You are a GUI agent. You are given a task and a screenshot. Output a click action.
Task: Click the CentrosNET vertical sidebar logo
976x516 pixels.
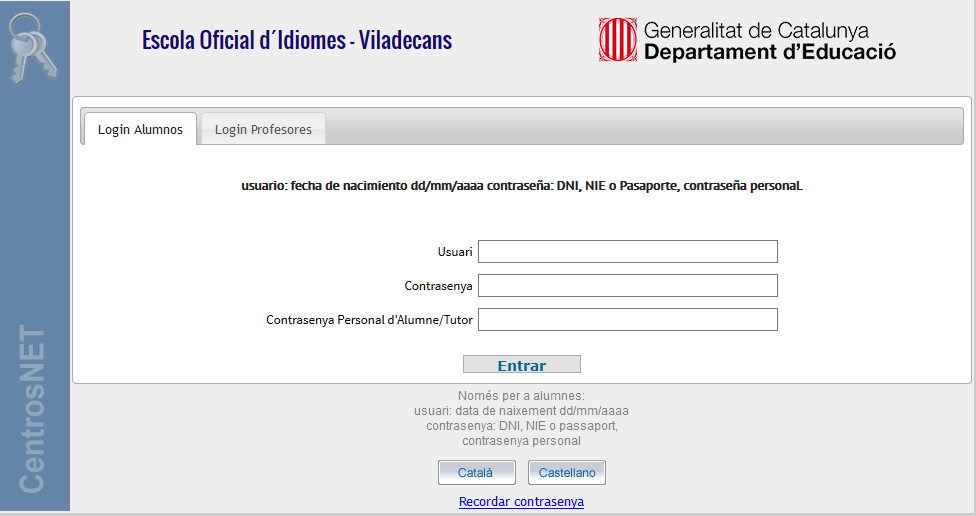[31, 409]
